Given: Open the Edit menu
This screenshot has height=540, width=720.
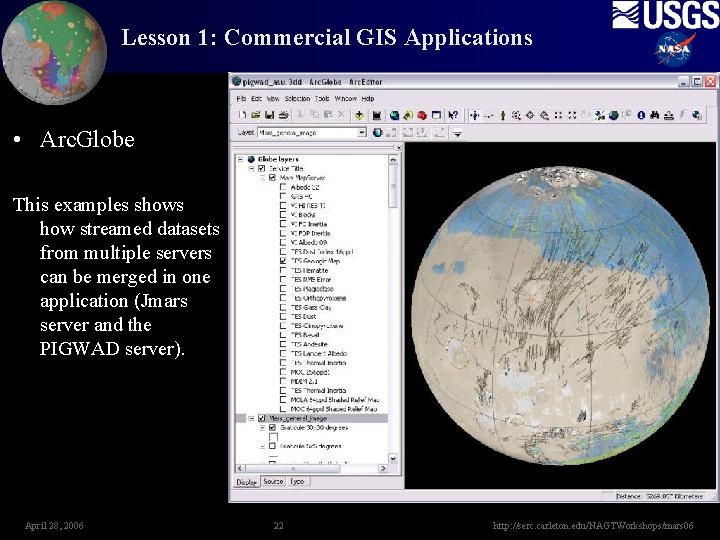Looking at the screenshot, I should tap(256, 98).
